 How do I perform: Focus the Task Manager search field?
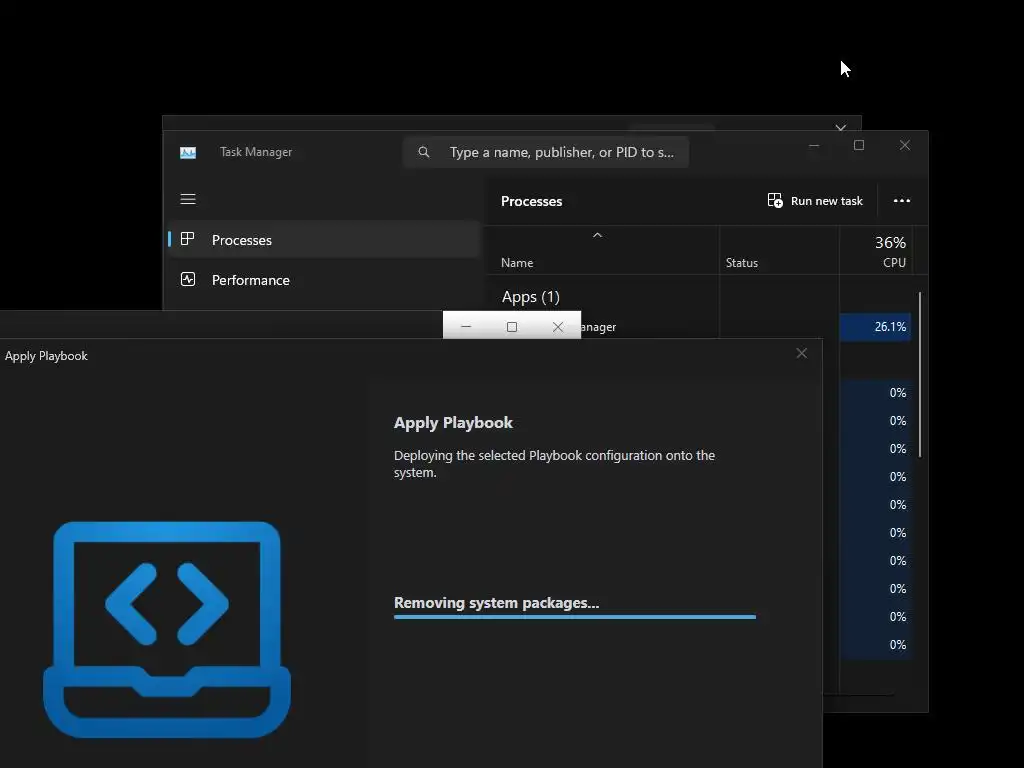pyautogui.click(x=546, y=152)
